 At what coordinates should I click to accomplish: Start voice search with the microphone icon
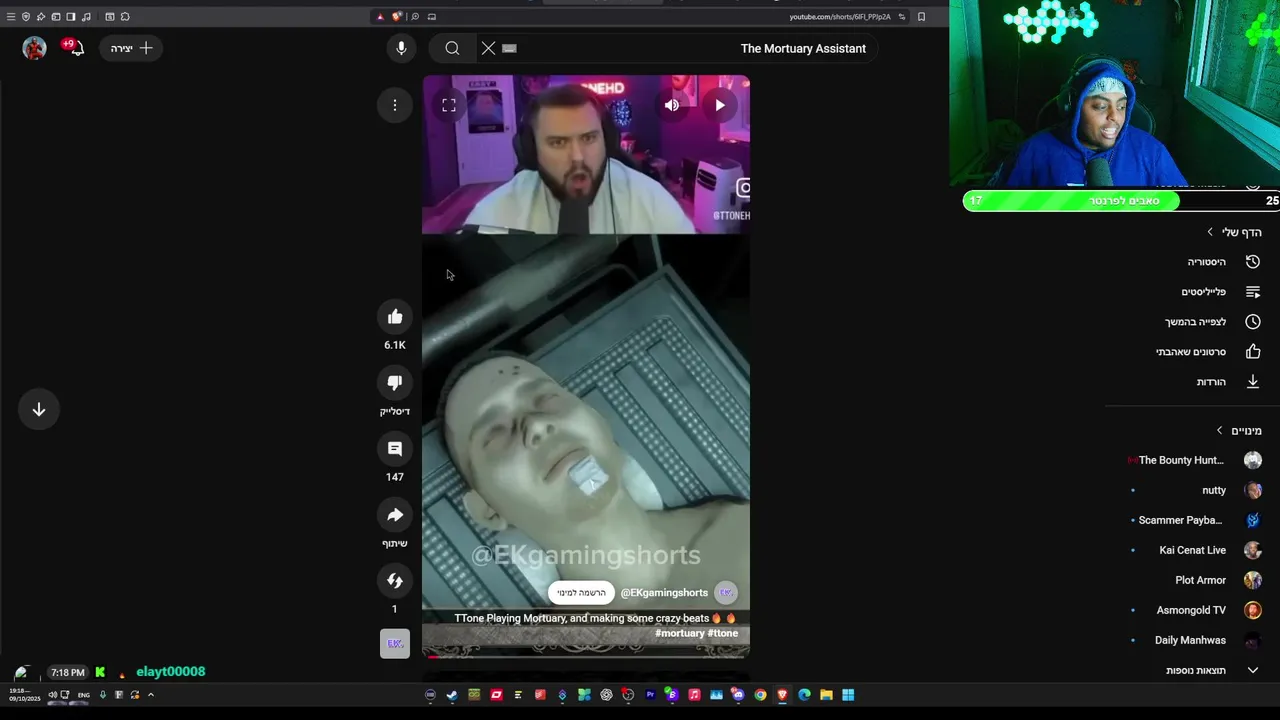401,48
